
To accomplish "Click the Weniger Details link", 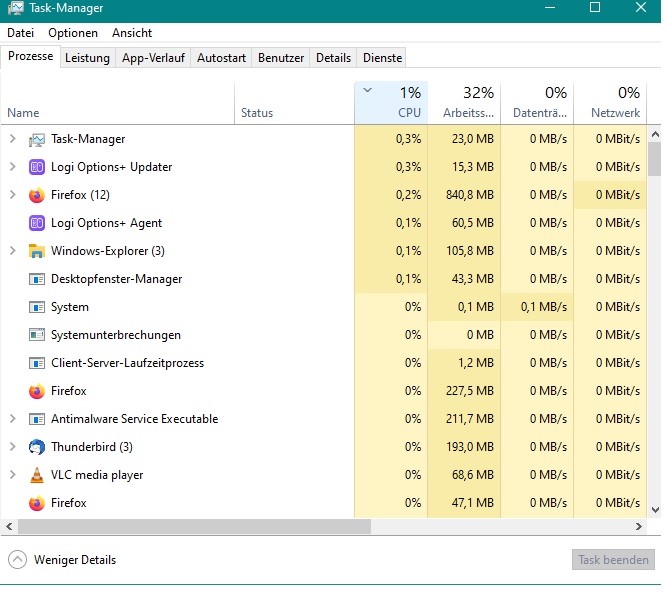I will tap(75, 560).
